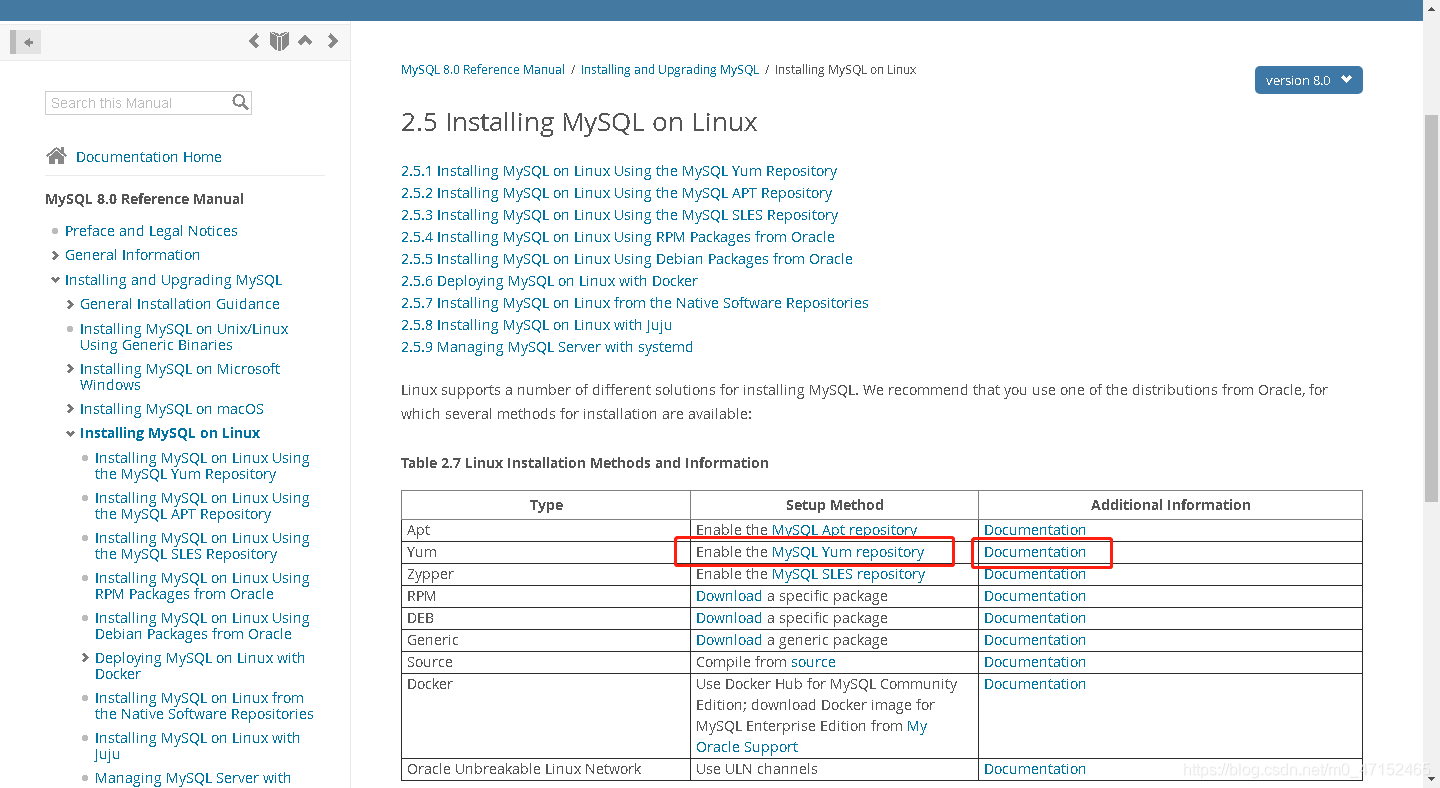Viewport: 1440px width, 788px height.
Task: Open section 2.5.9 systemd link
Action: tap(547, 347)
